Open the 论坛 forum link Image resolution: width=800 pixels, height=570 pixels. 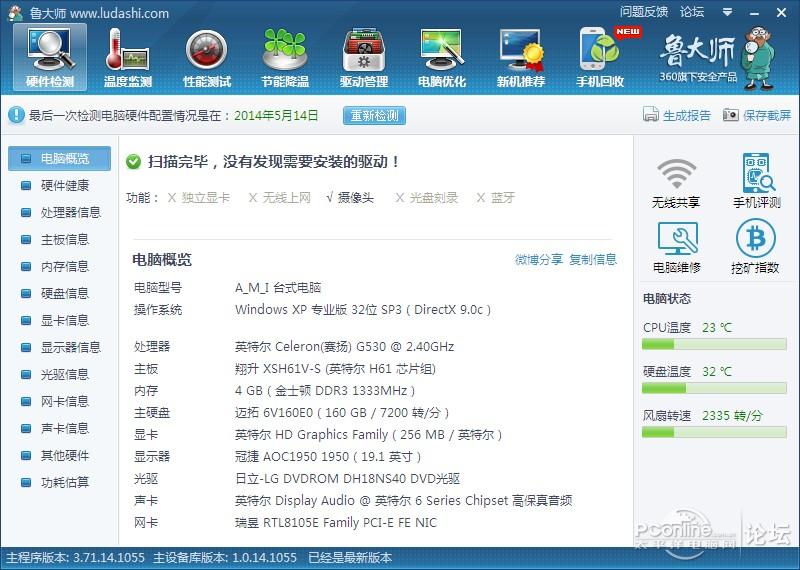pos(692,12)
